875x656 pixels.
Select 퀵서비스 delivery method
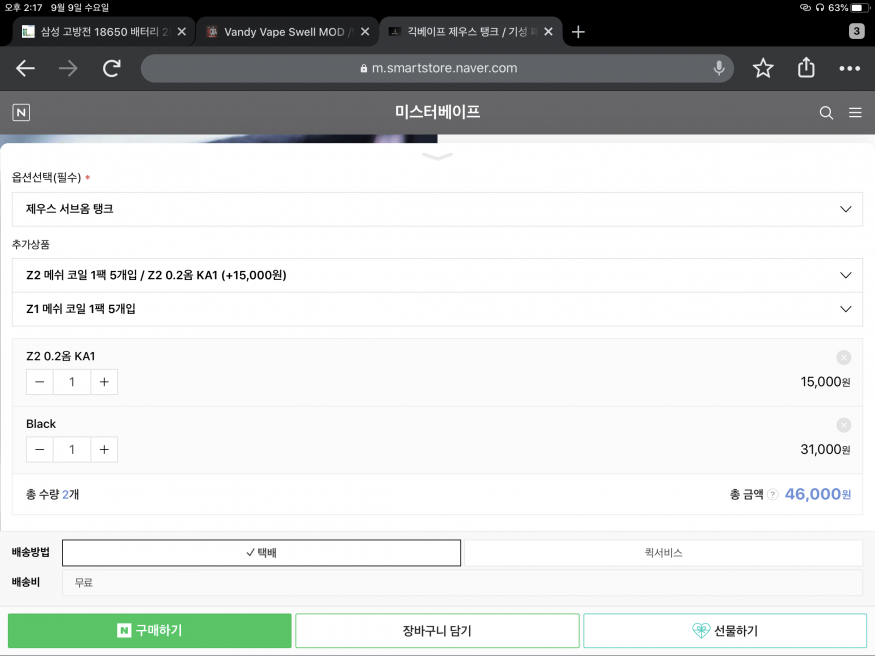point(664,553)
